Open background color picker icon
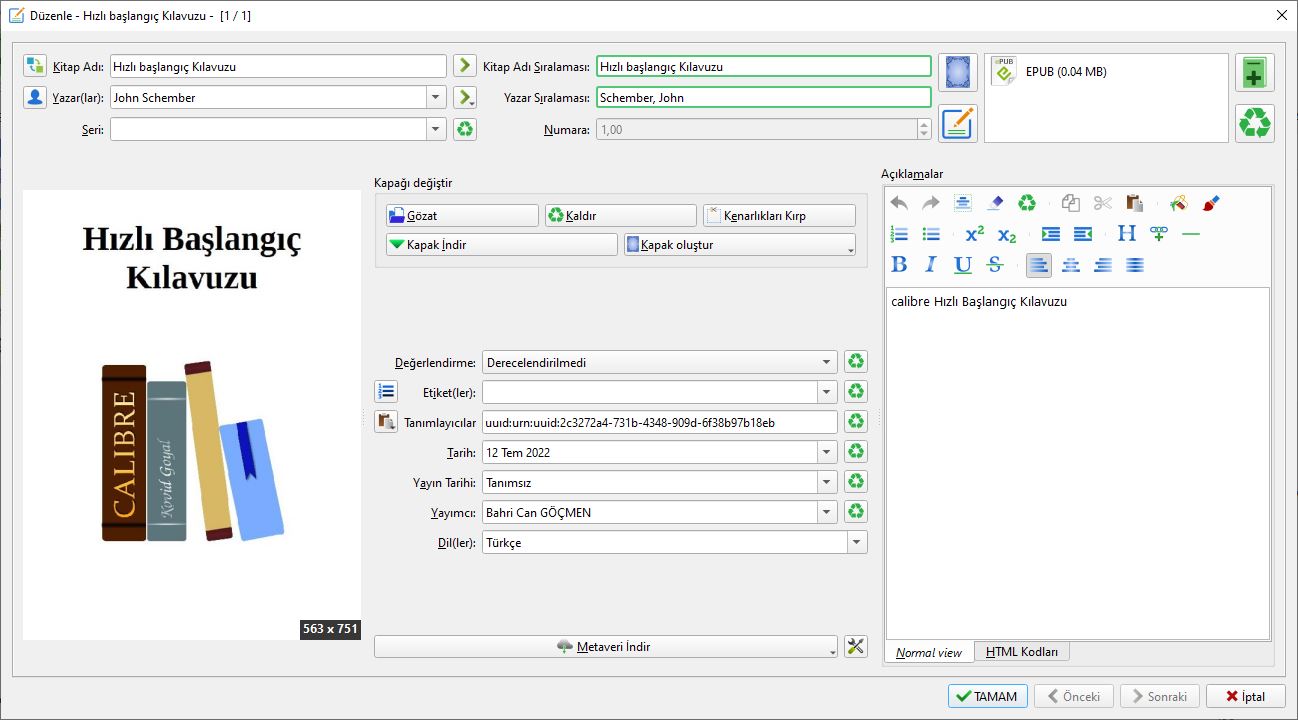The height and width of the screenshot is (720, 1298). point(1178,203)
